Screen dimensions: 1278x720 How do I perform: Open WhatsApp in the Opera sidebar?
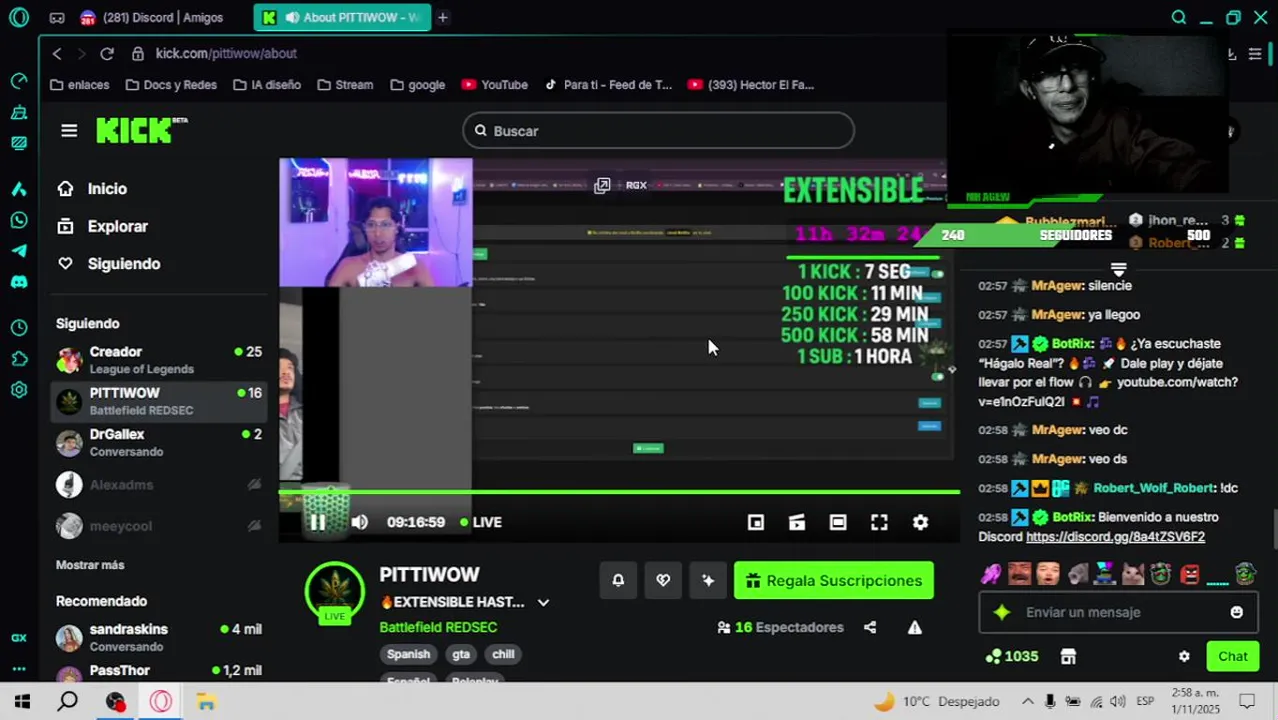click(19, 220)
